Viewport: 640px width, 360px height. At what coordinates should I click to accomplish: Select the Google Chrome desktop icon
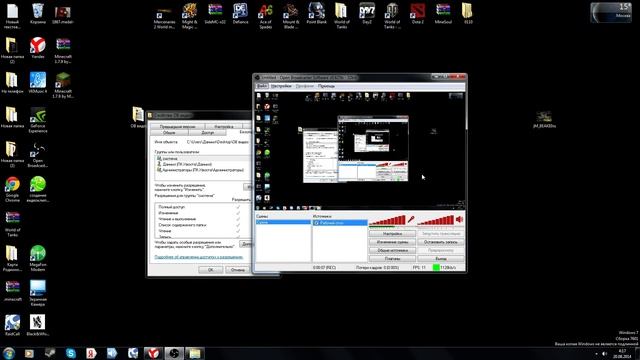12,189
